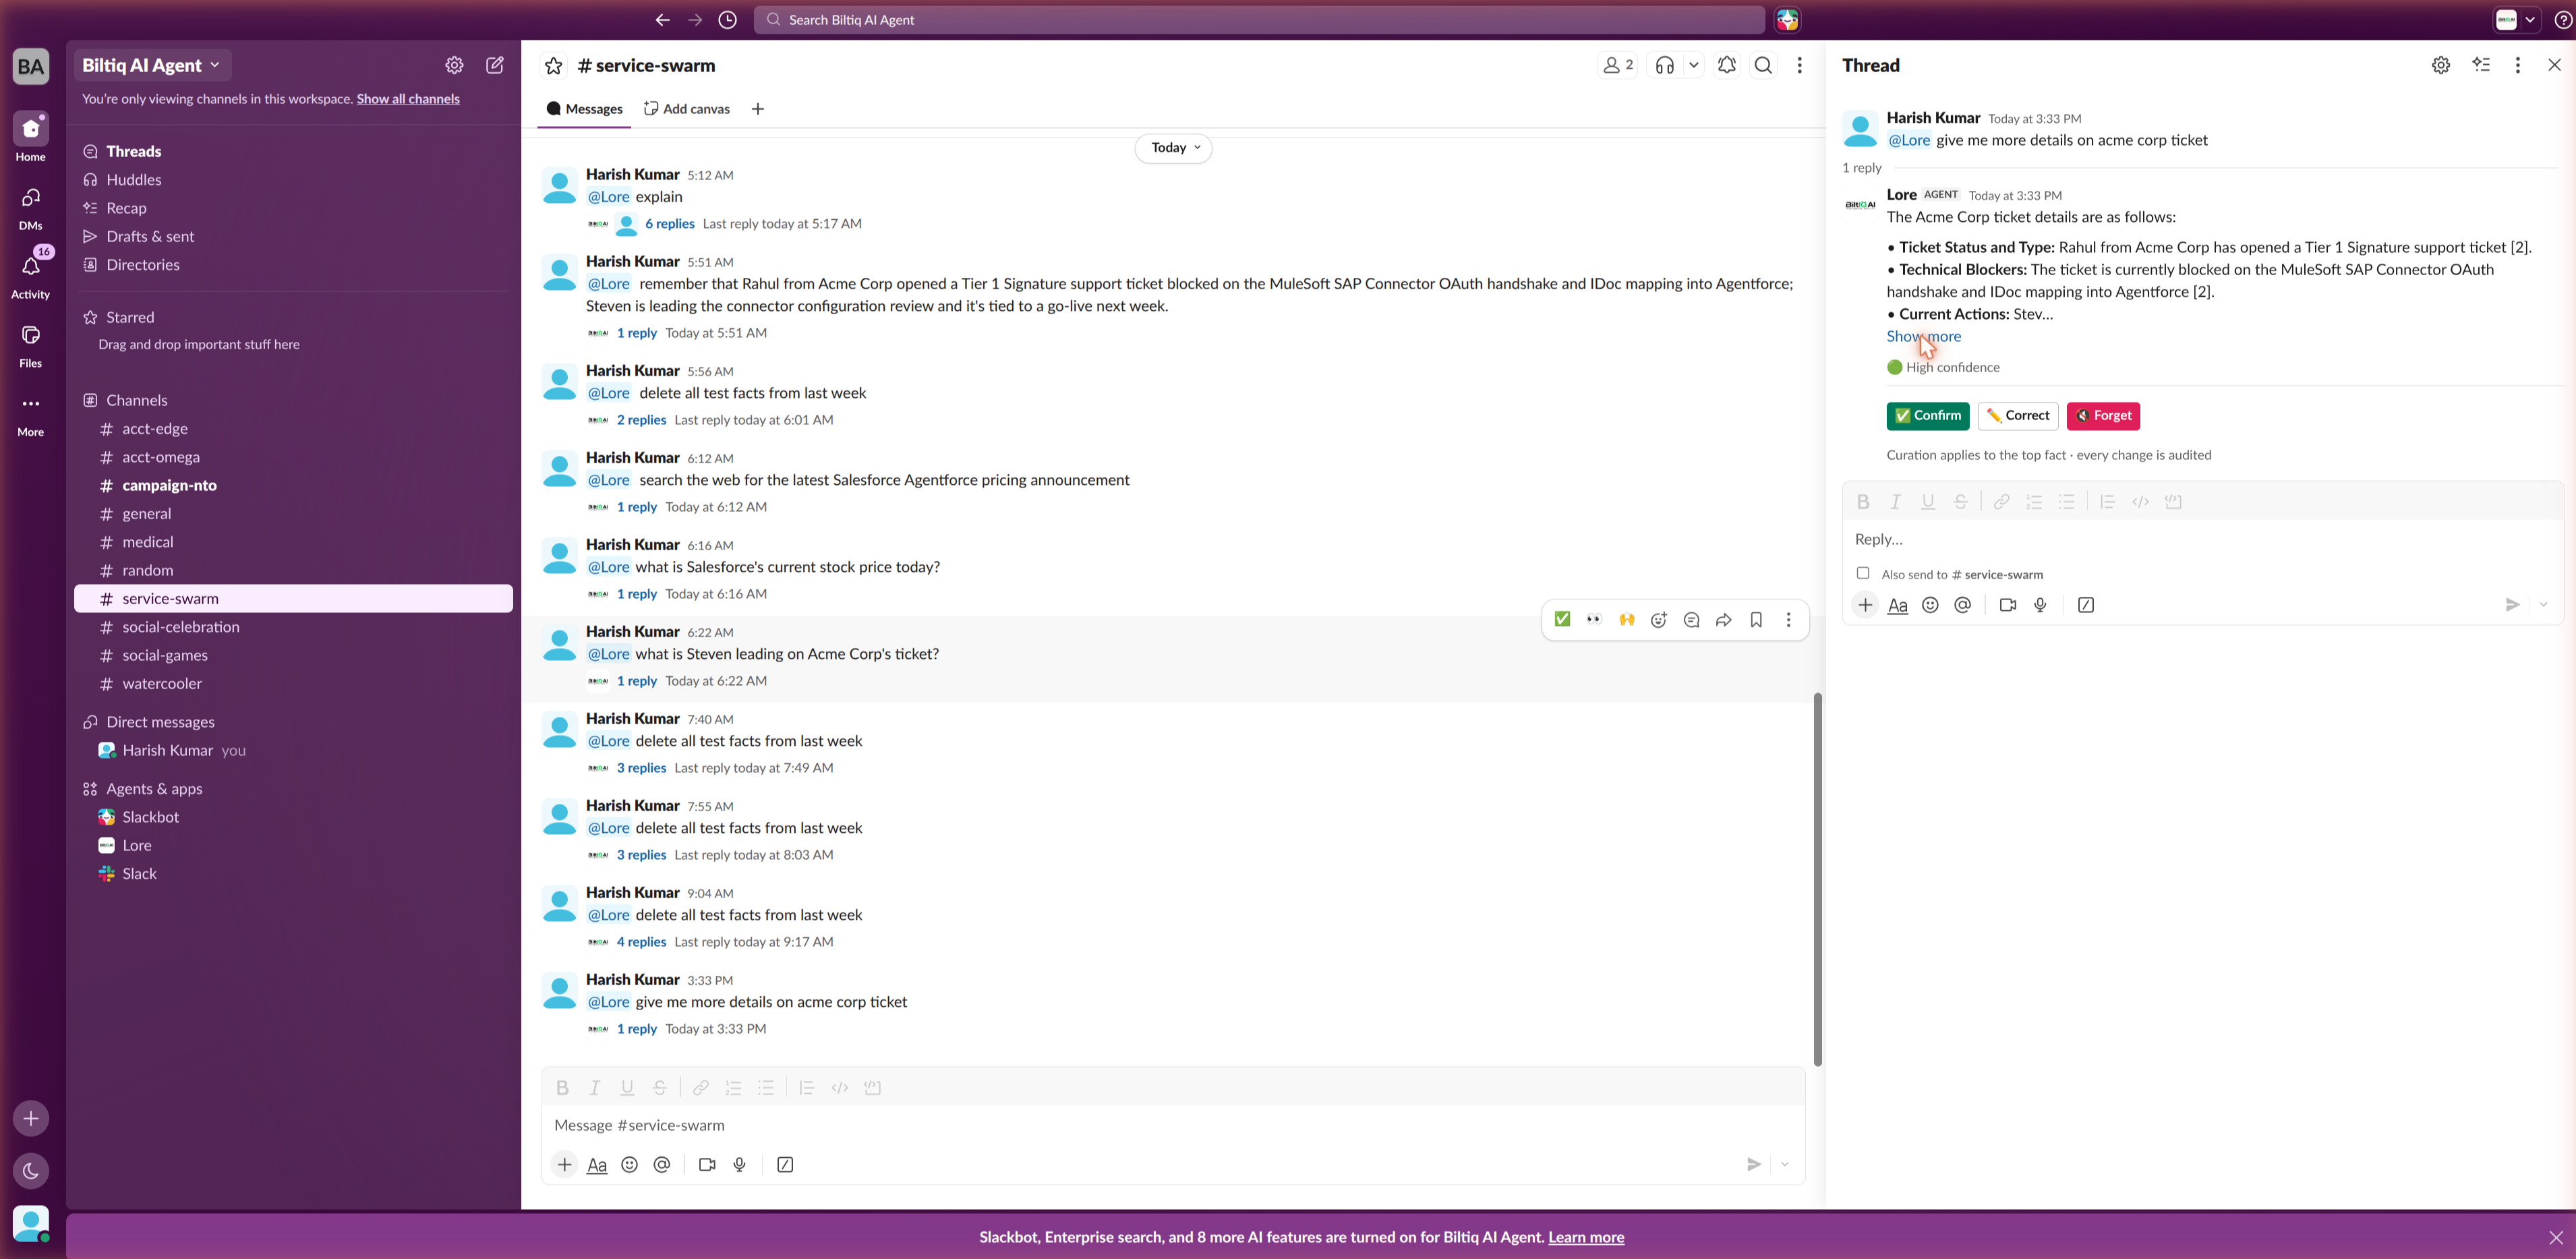Click the Show all channels link
Screen dimensions: 2576x1259
click(408, 99)
